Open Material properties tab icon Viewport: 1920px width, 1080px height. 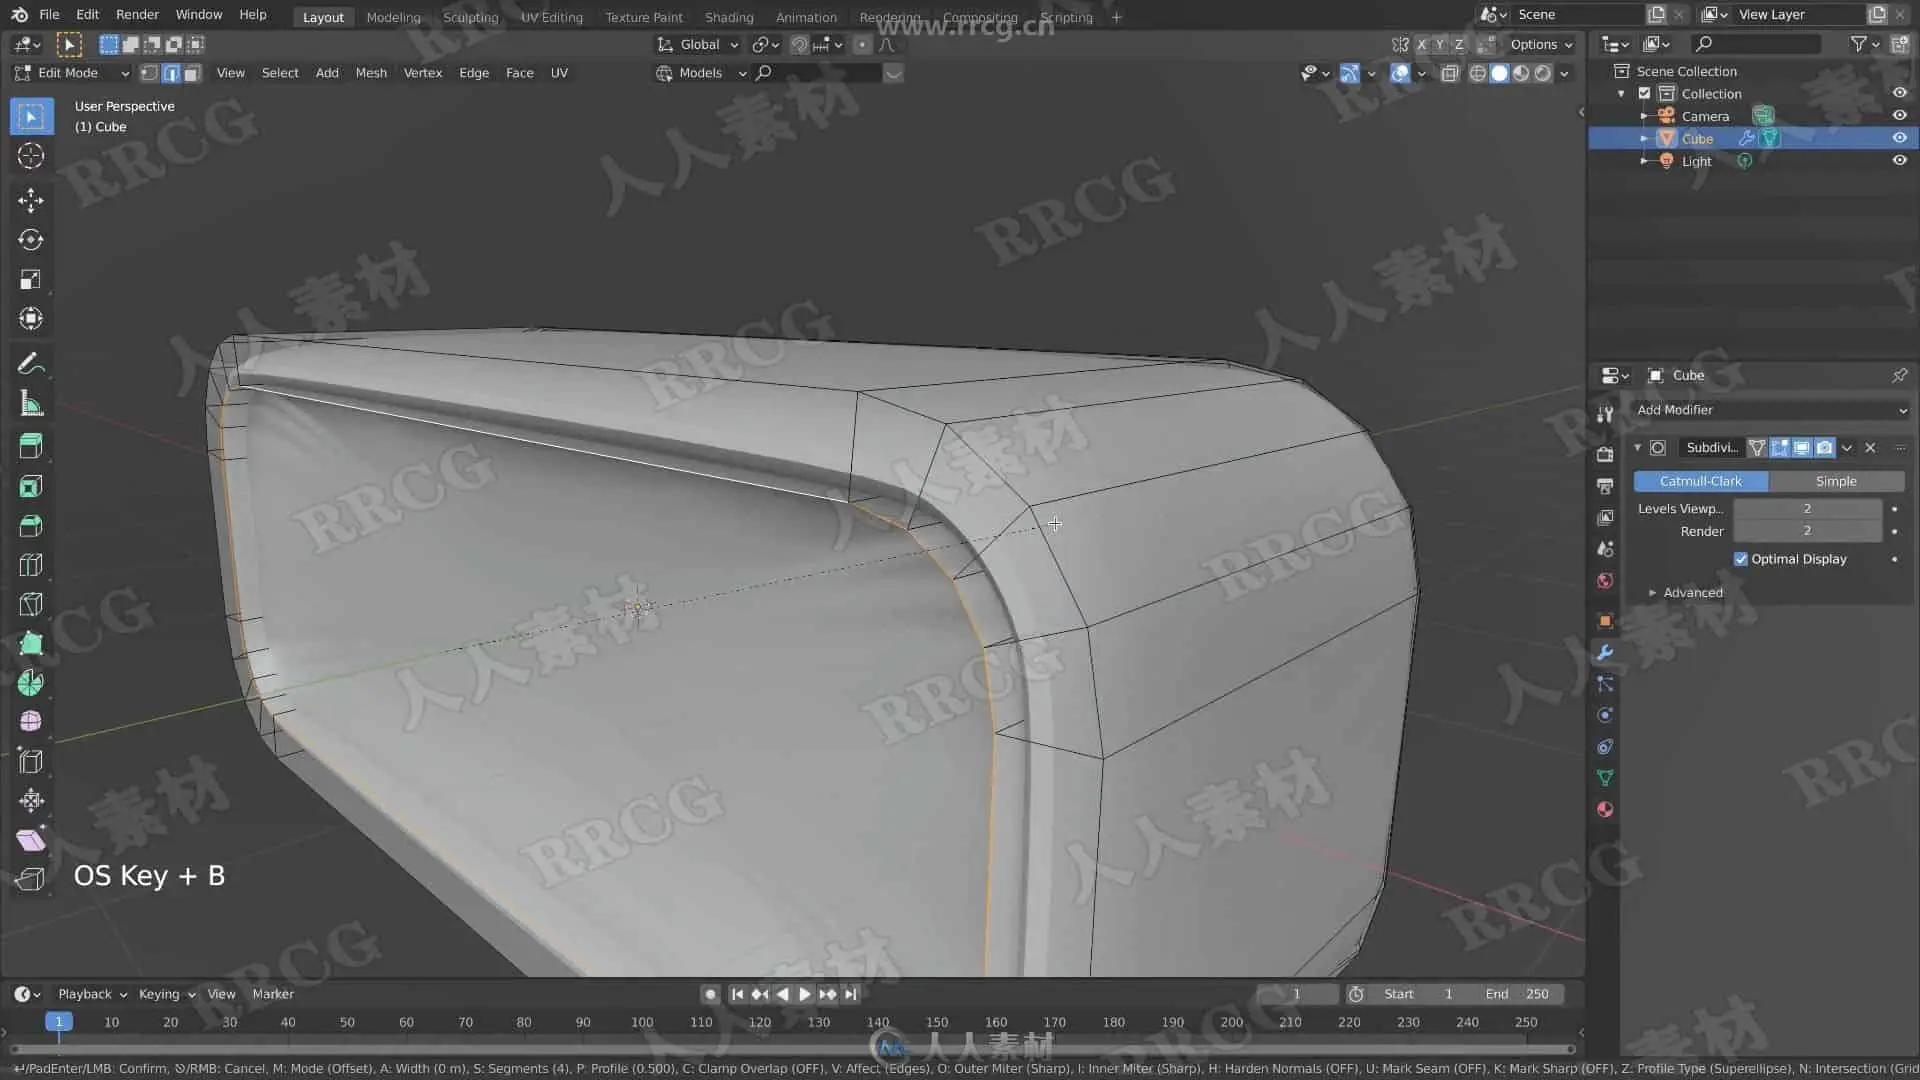click(1605, 810)
